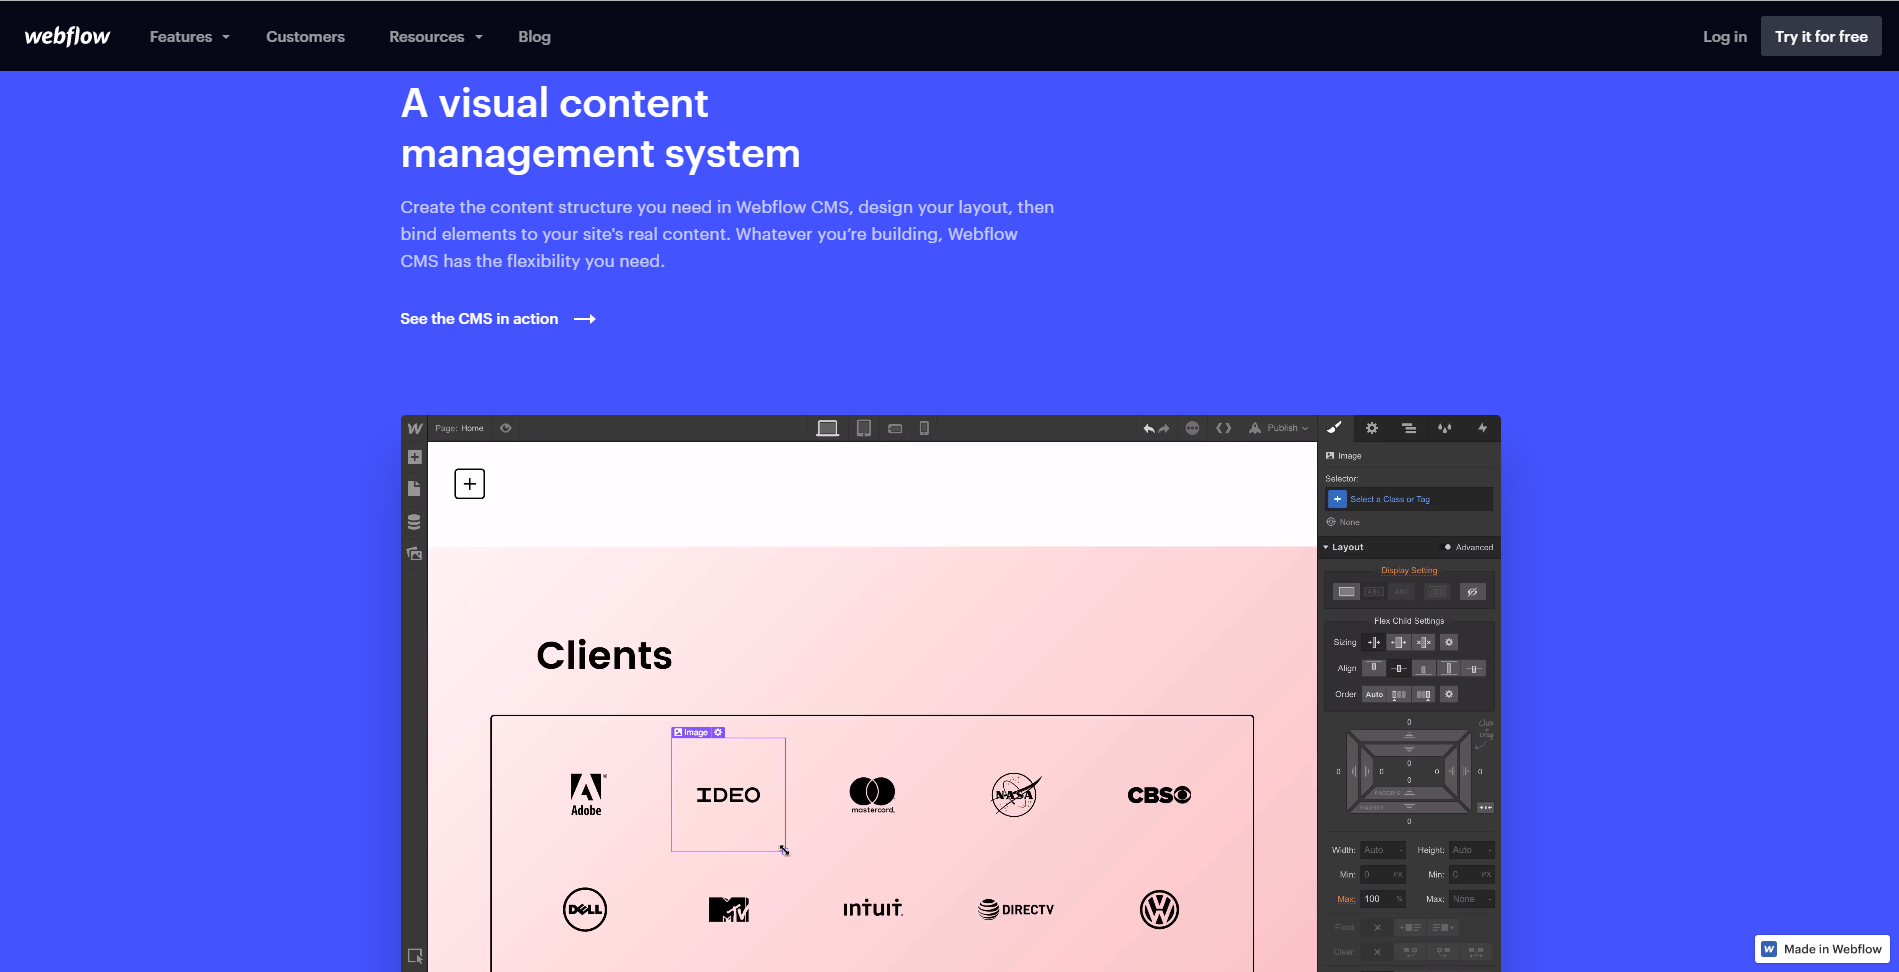Follow See the CMS in action link
Image resolution: width=1899 pixels, height=972 pixels.
[498, 319]
